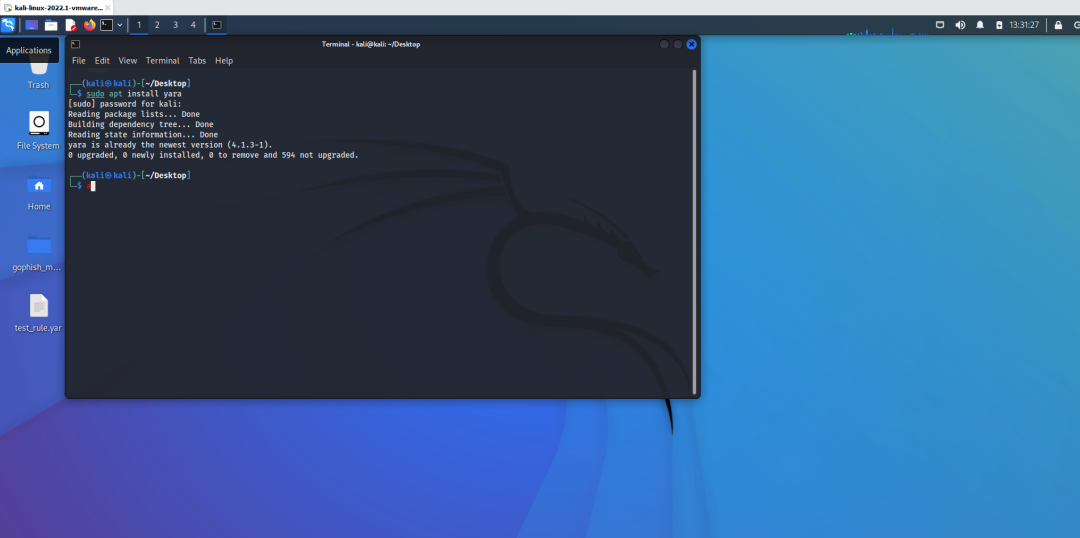This screenshot has height=538, width=1080.
Task: Open the Help menu in Terminal
Action: (x=224, y=61)
